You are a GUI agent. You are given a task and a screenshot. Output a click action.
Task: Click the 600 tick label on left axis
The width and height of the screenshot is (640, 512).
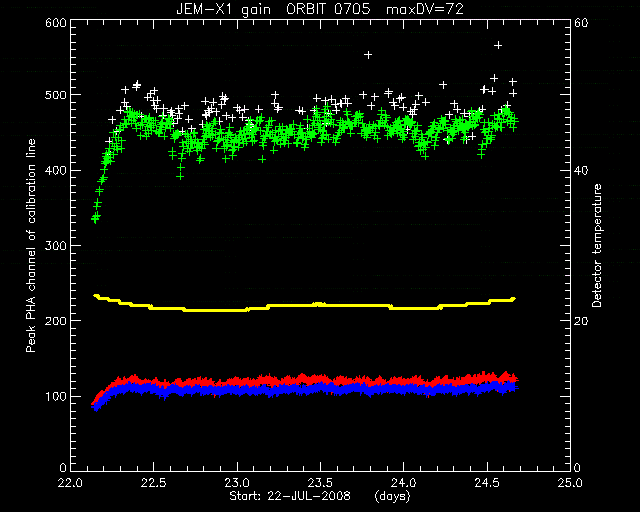[x=56, y=22]
